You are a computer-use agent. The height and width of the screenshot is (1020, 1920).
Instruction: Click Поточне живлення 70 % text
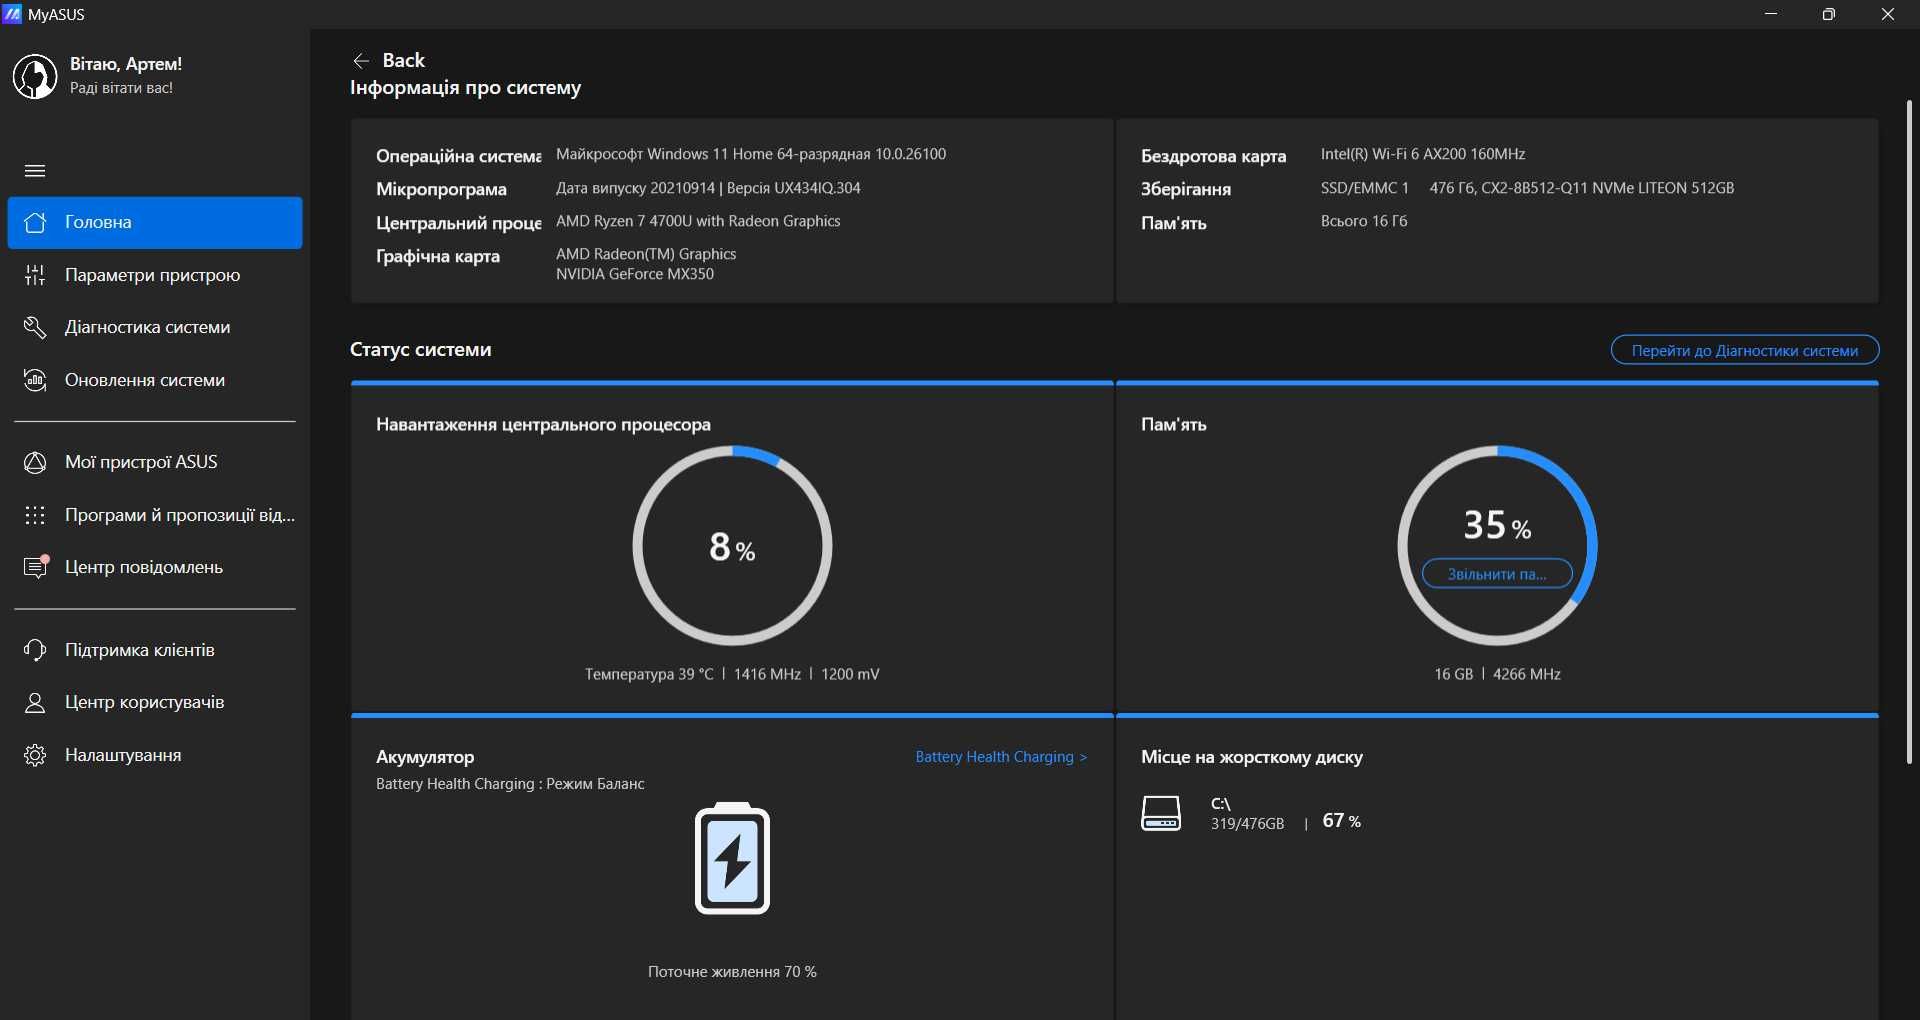pyautogui.click(x=732, y=972)
